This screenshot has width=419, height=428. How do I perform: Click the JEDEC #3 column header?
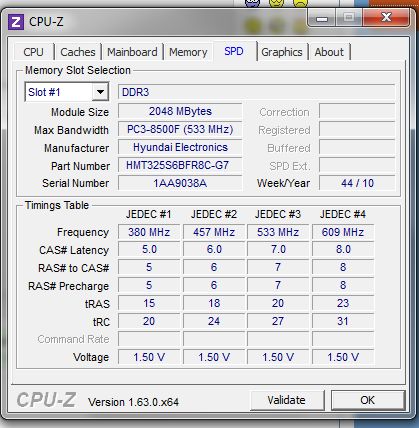point(278,214)
